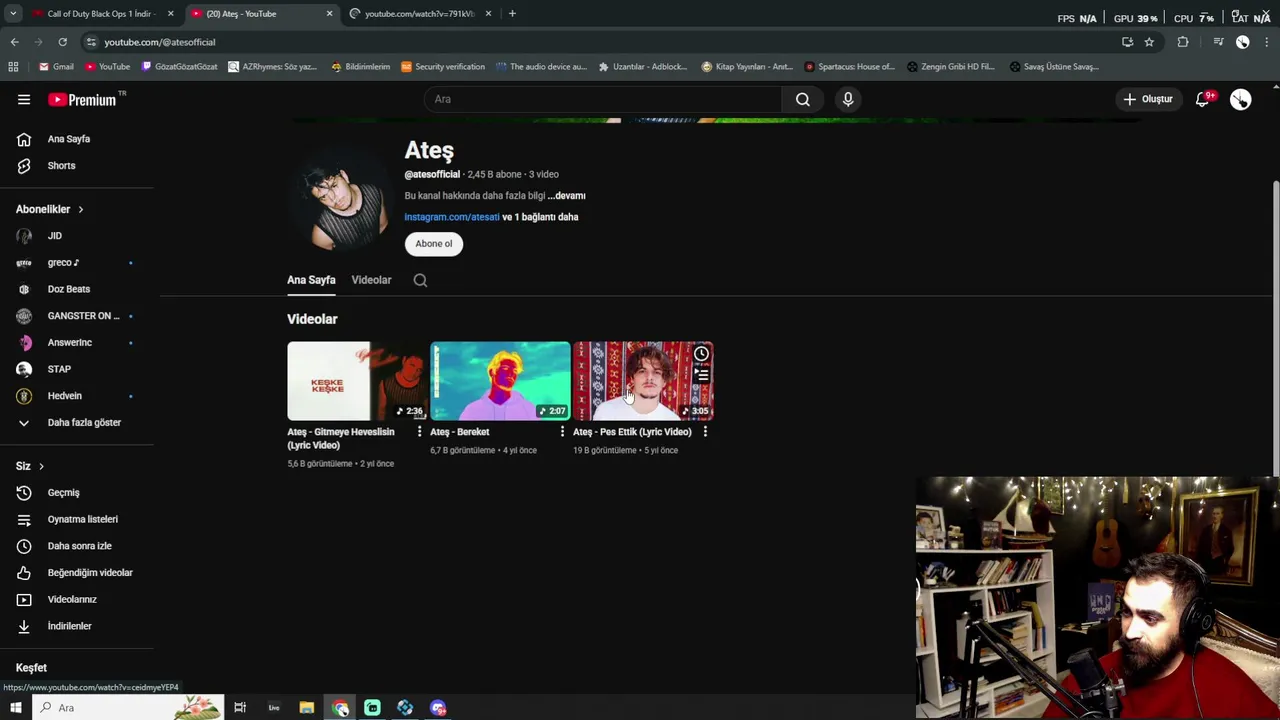Reload the page in Chrome

[x=62, y=42]
